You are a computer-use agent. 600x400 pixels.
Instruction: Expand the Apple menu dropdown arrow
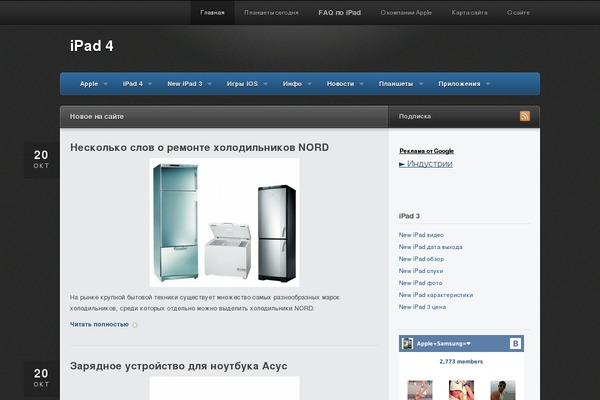point(106,84)
